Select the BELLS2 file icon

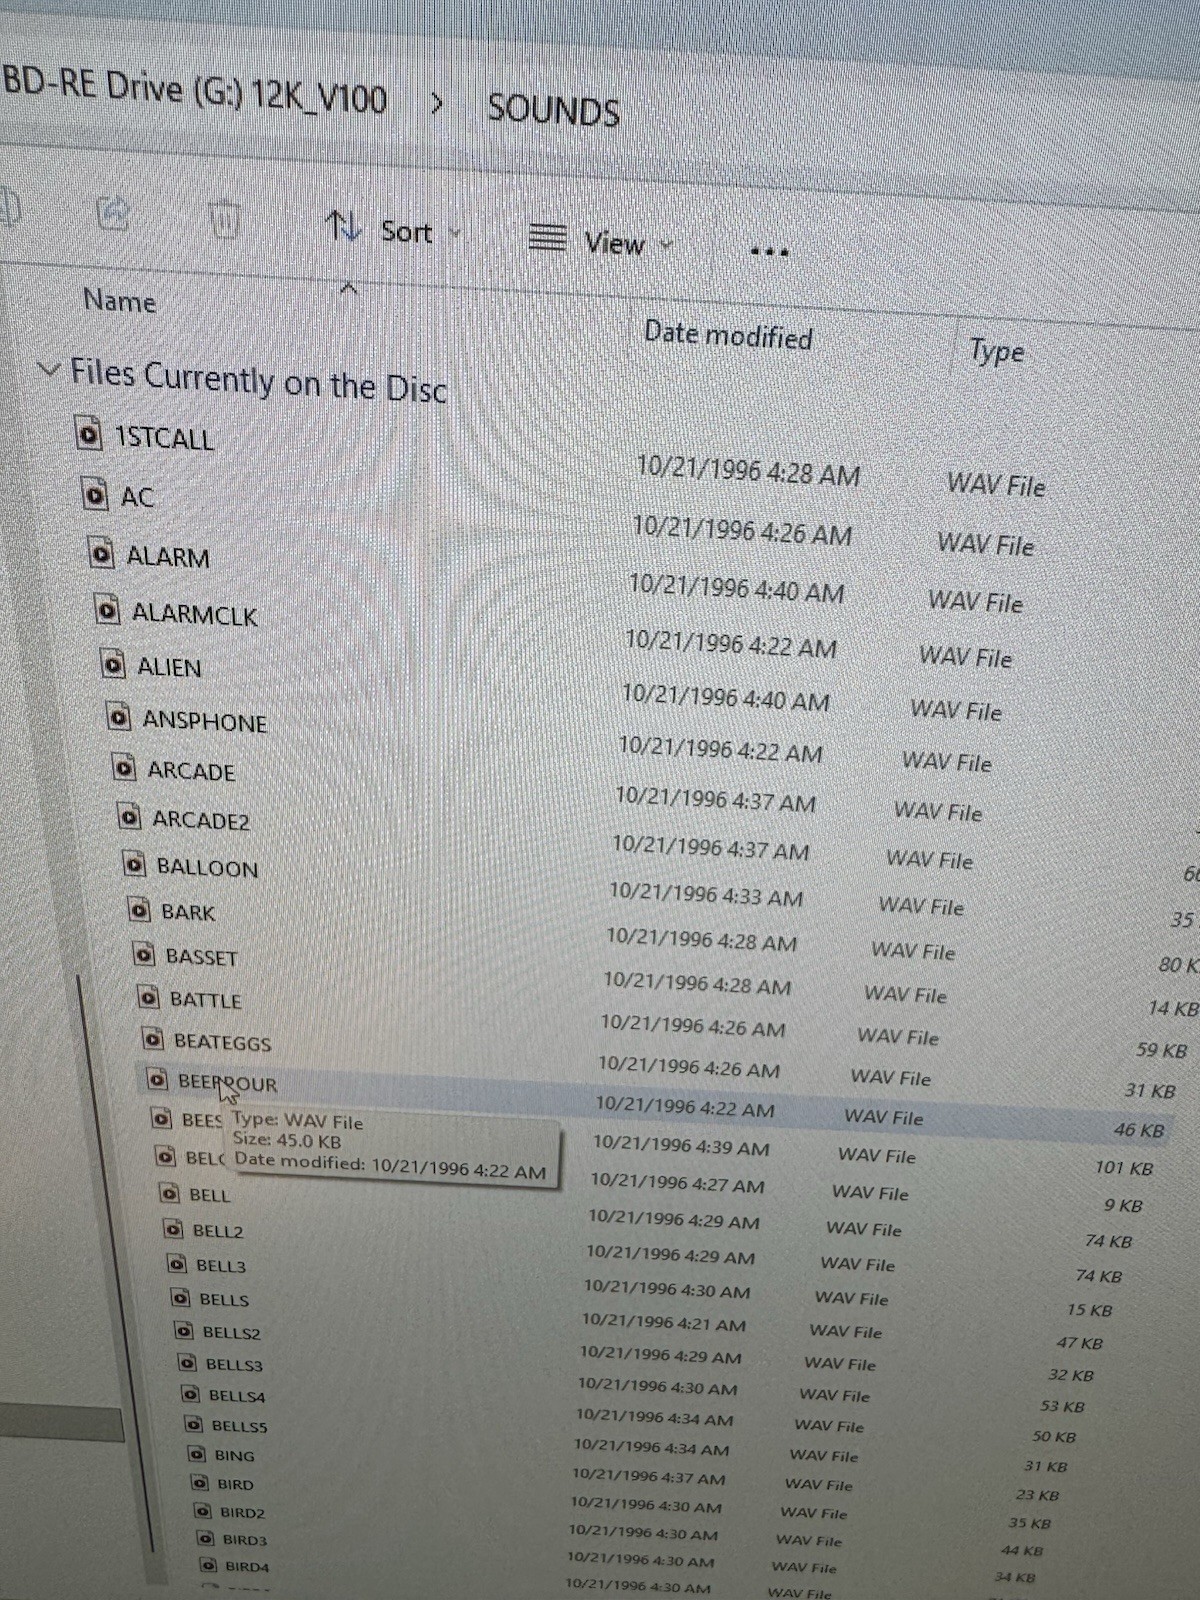tap(184, 1330)
